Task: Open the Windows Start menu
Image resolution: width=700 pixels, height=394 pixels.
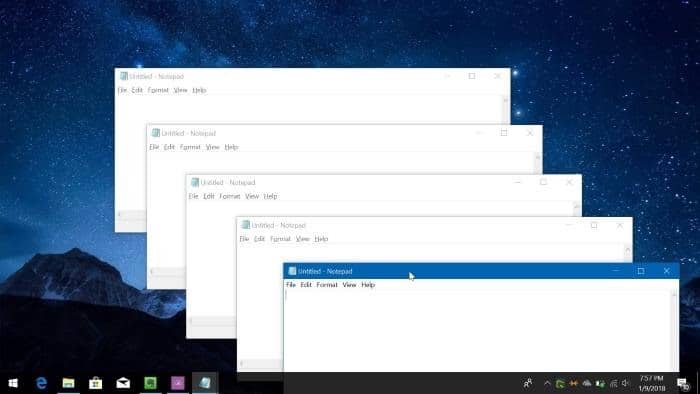Action: (13, 383)
